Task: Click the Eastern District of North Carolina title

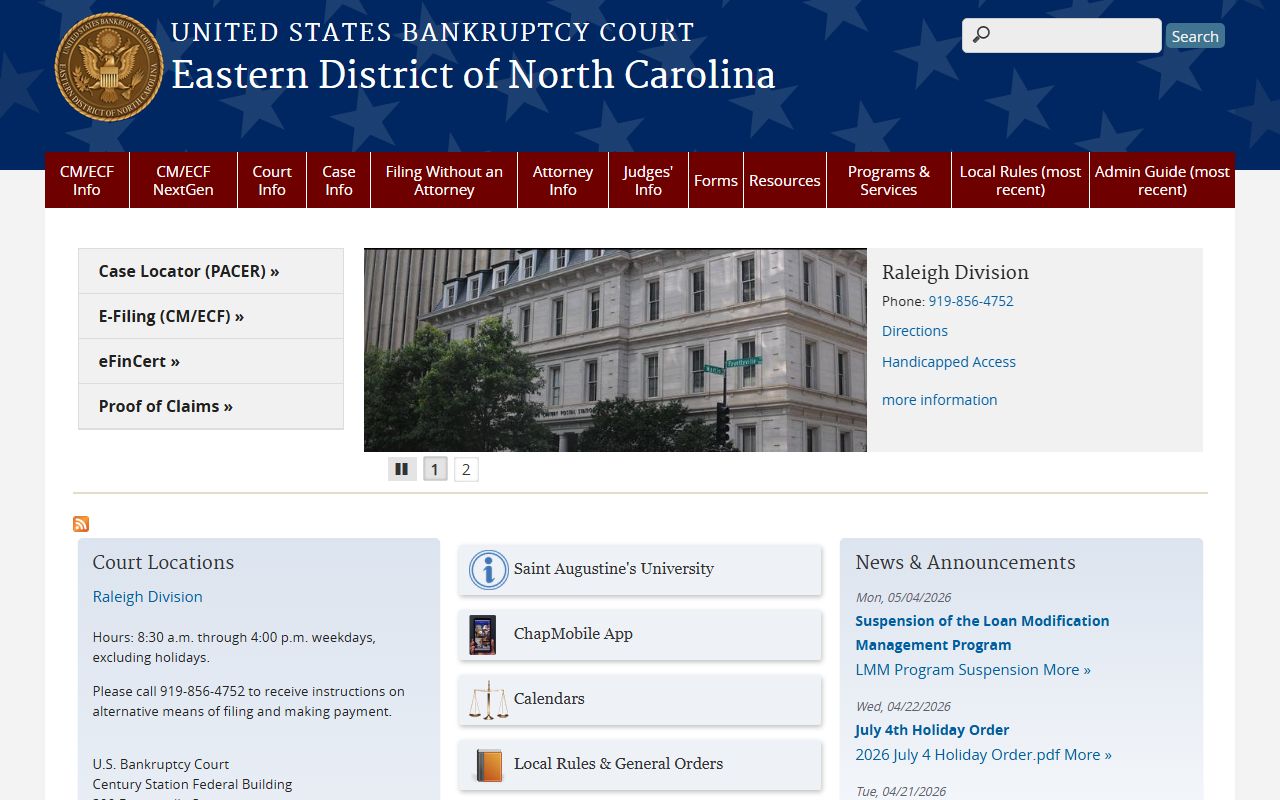Action: 473,75
